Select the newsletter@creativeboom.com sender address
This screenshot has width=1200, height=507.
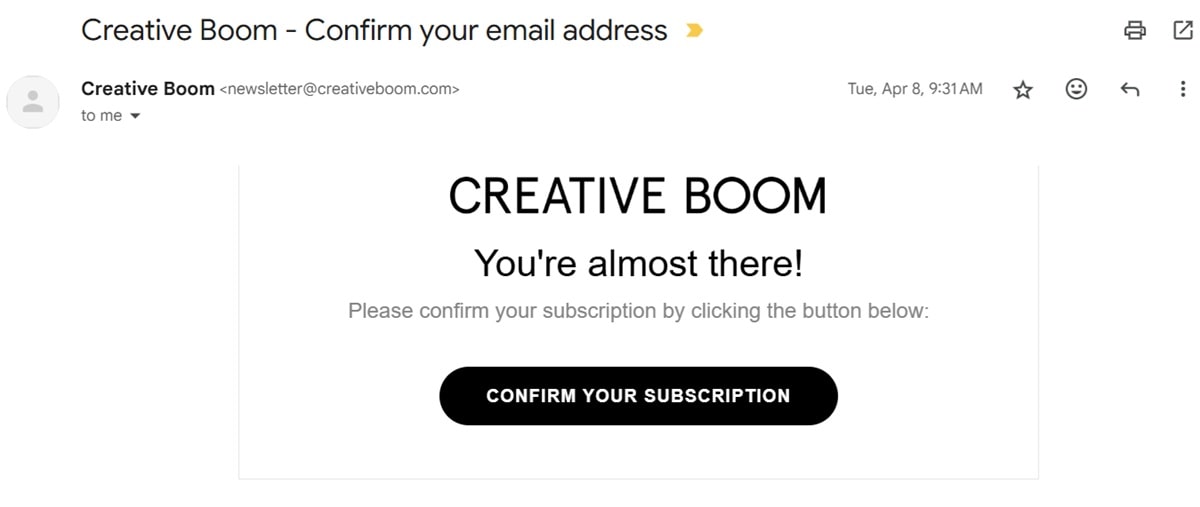[x=339, y=89]
